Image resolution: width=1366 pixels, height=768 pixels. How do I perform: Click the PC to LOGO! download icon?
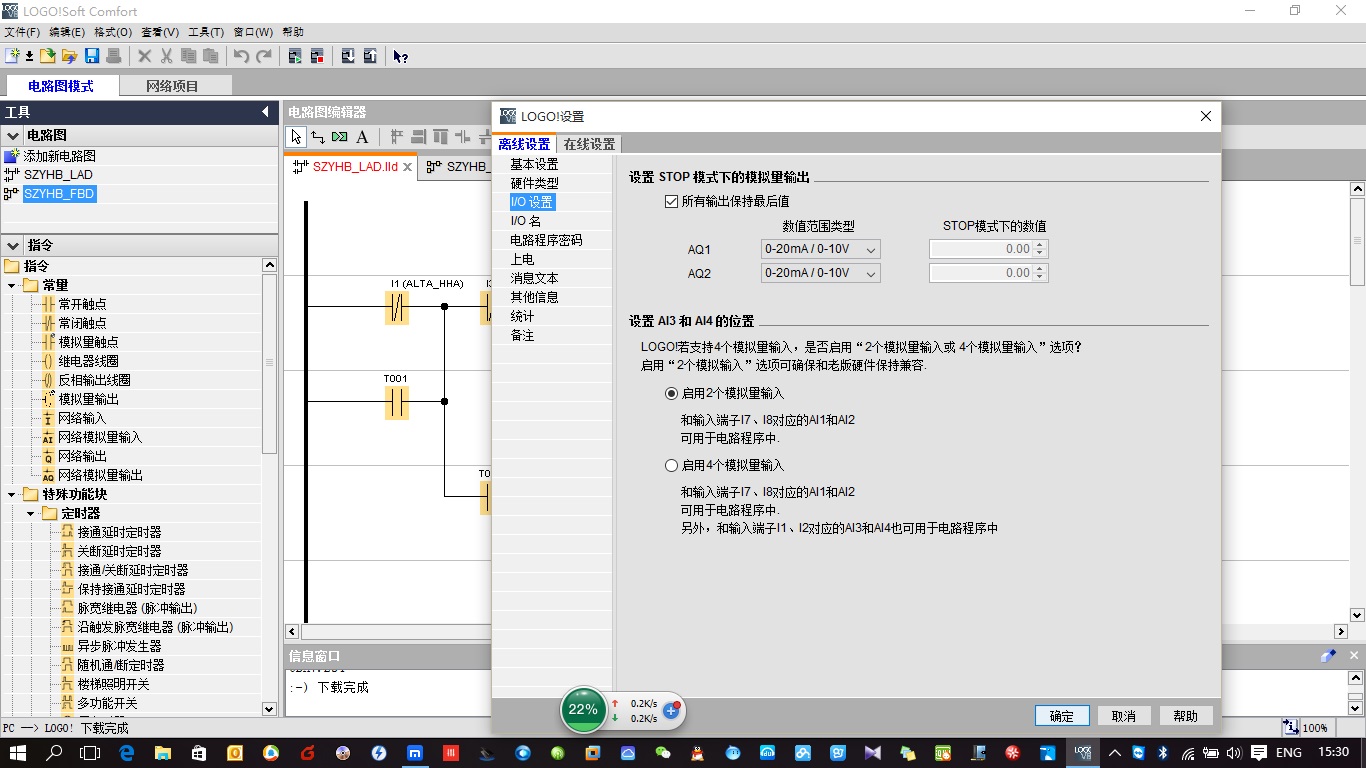347,56
